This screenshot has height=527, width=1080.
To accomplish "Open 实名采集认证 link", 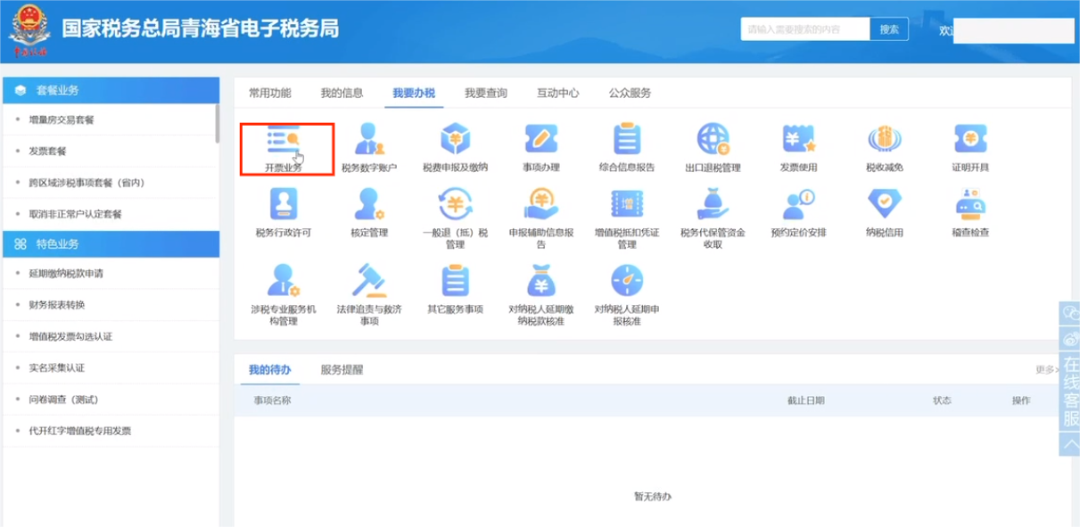I will point(56,368).
